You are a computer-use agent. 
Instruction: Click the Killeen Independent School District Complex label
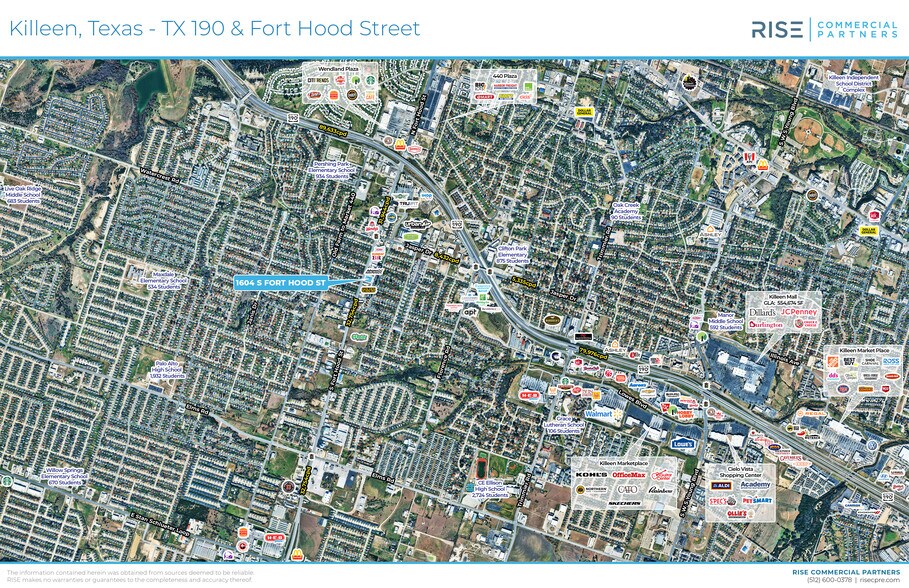tap(853, 84)
